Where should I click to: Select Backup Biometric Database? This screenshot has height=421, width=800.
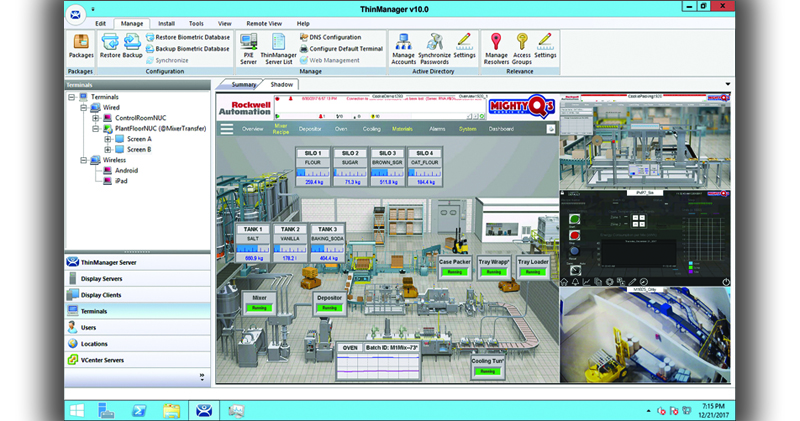point(188,48)
